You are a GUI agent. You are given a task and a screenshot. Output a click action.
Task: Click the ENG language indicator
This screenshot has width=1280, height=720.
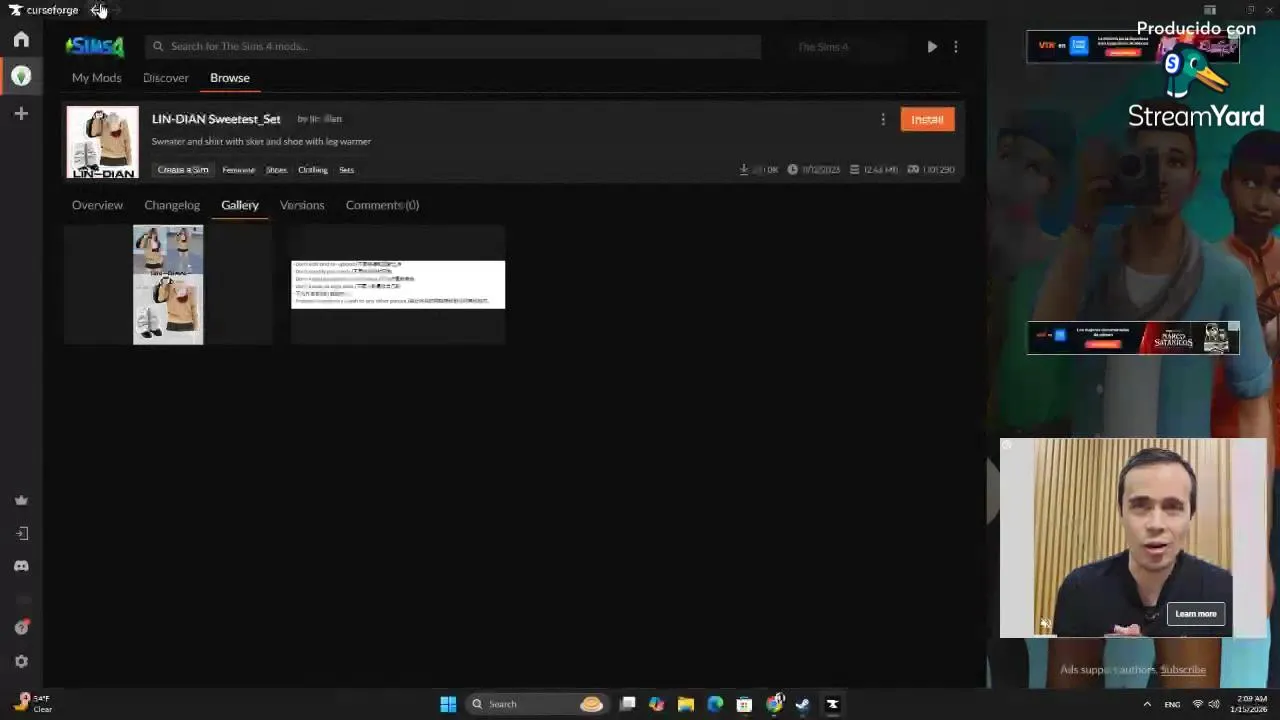(1172, 704)
